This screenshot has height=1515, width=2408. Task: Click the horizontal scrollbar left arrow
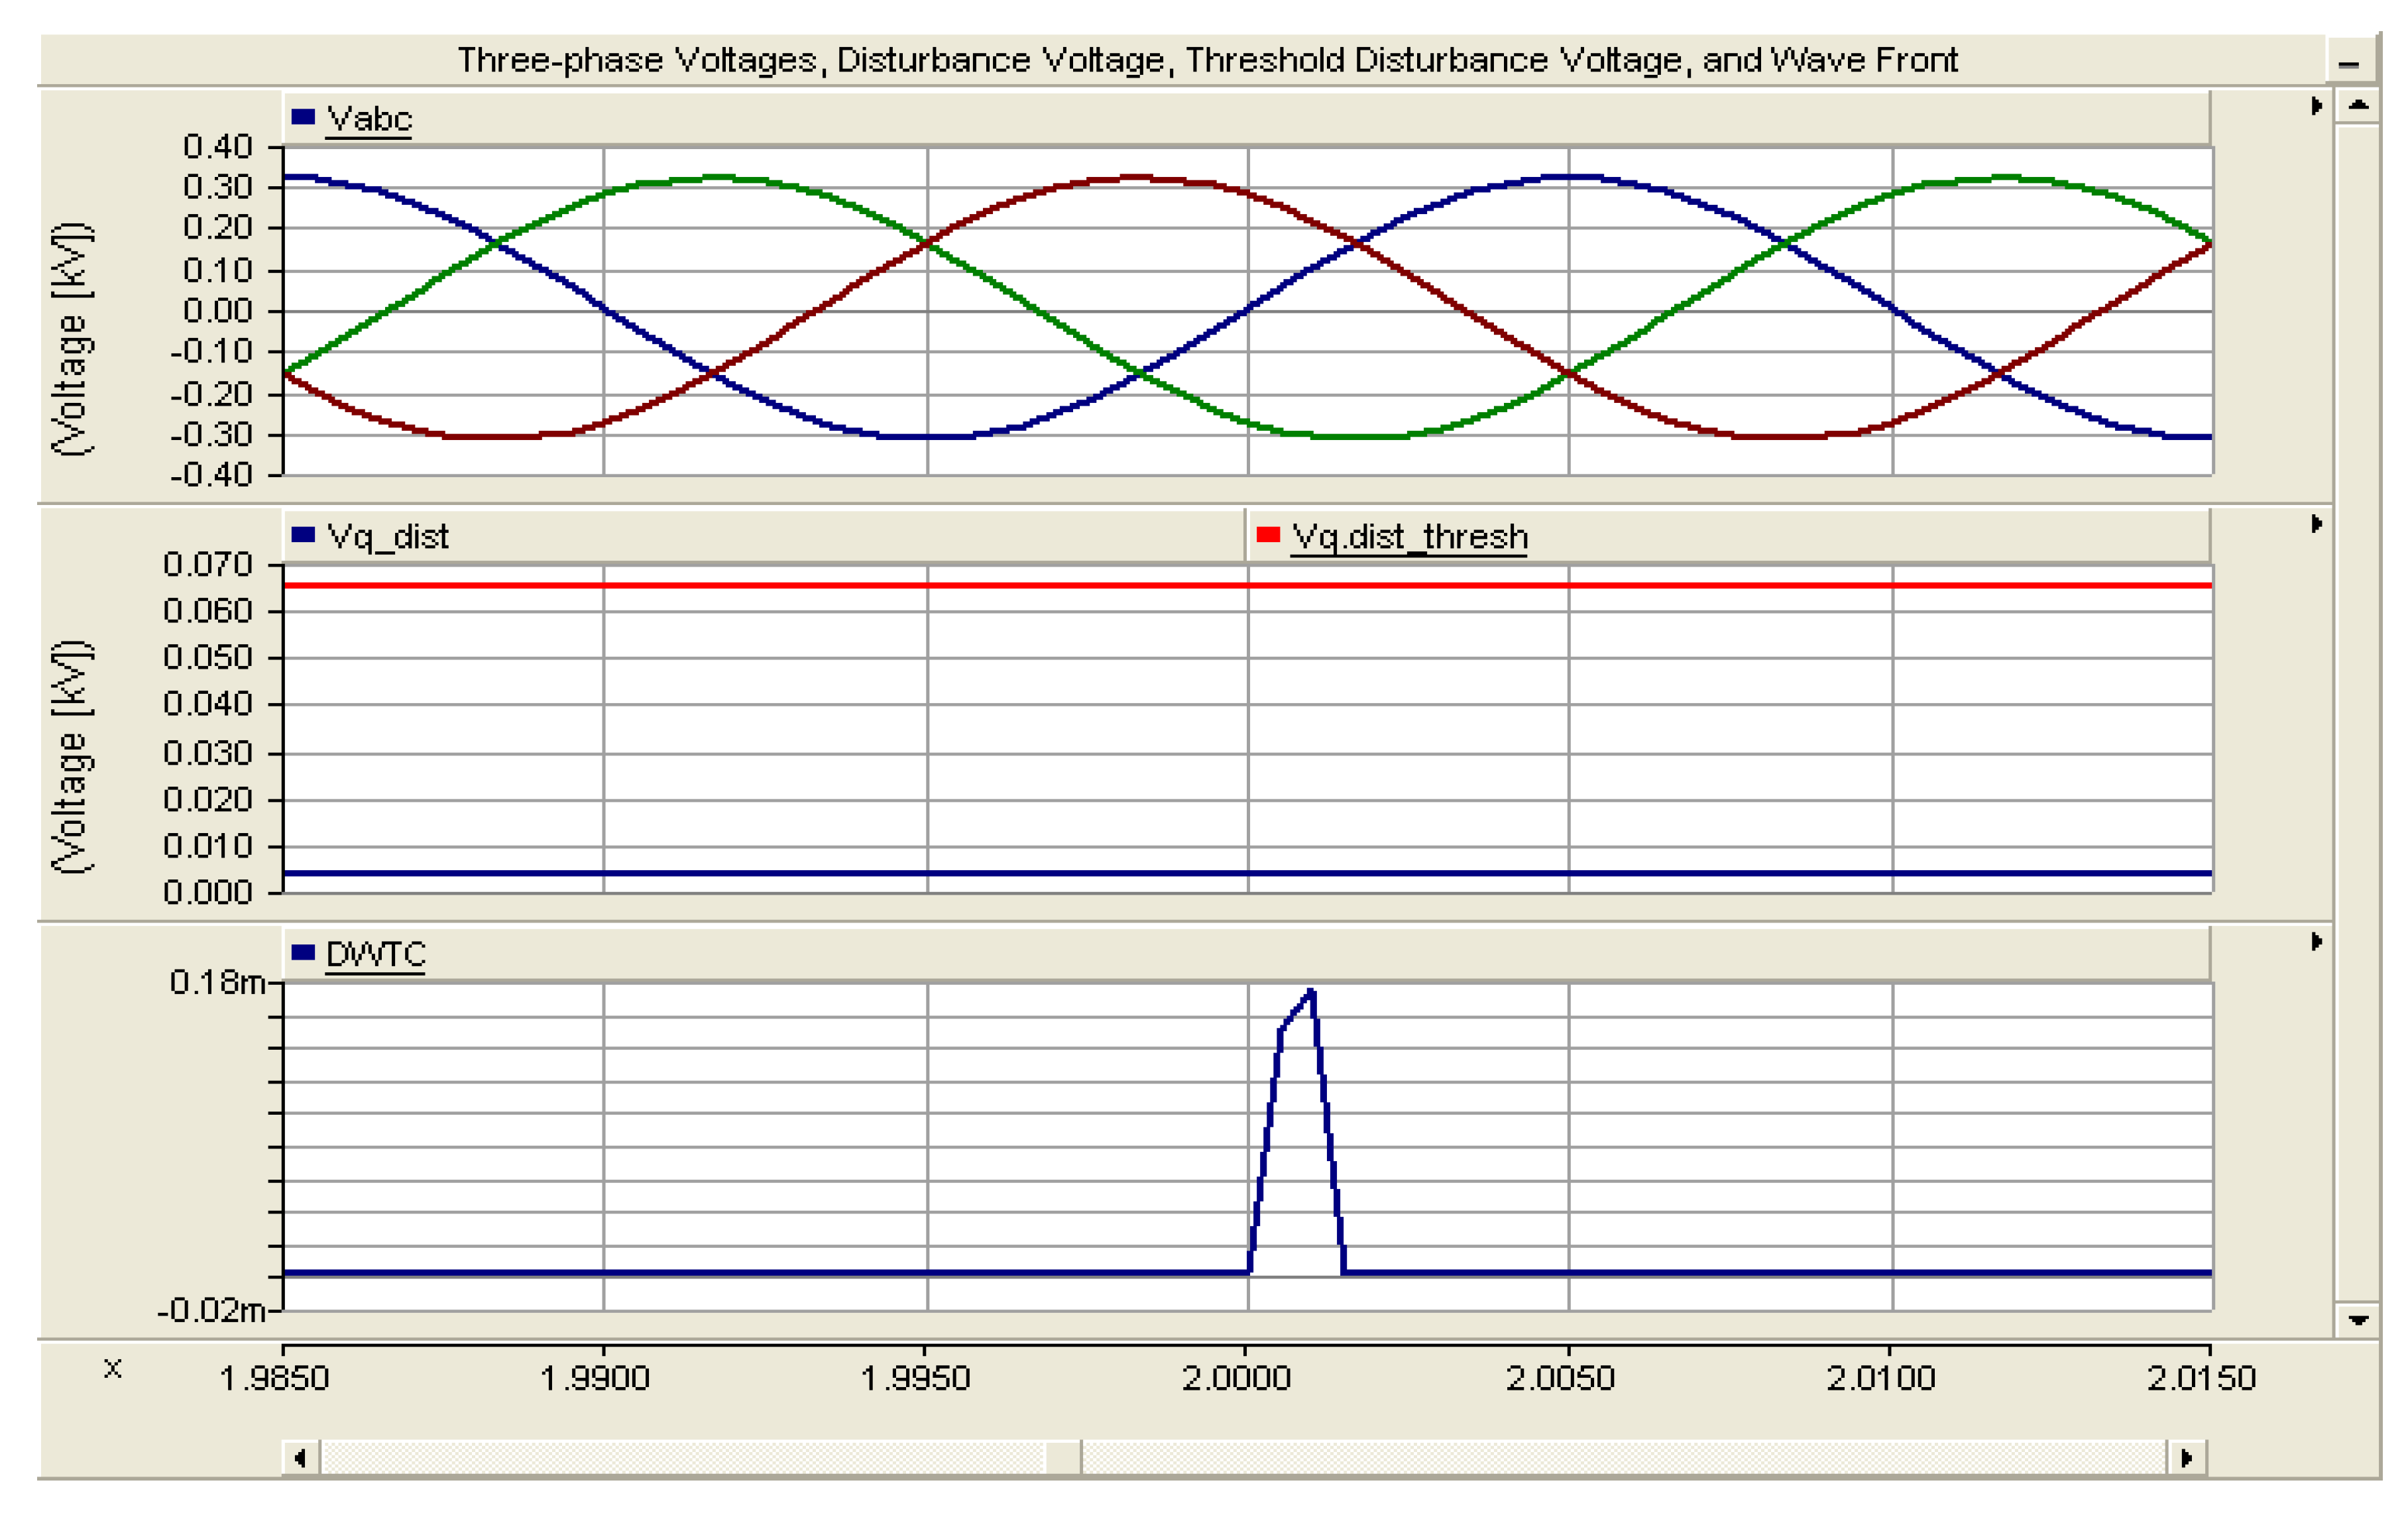click(300, 1458)
